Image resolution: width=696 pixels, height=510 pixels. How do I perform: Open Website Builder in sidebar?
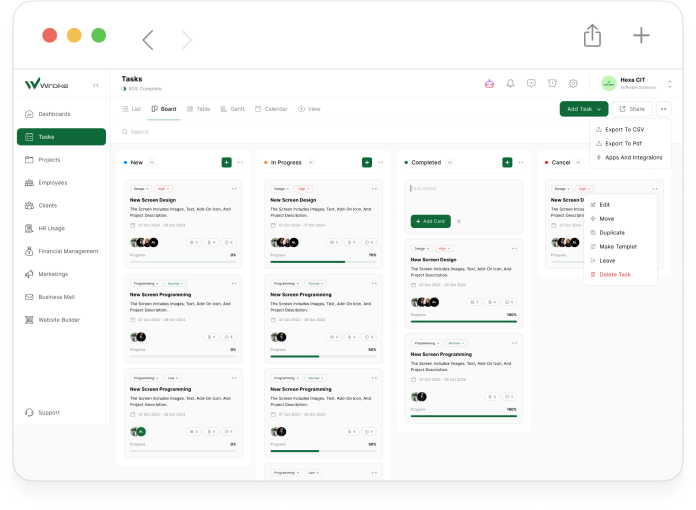coord(61,320)
